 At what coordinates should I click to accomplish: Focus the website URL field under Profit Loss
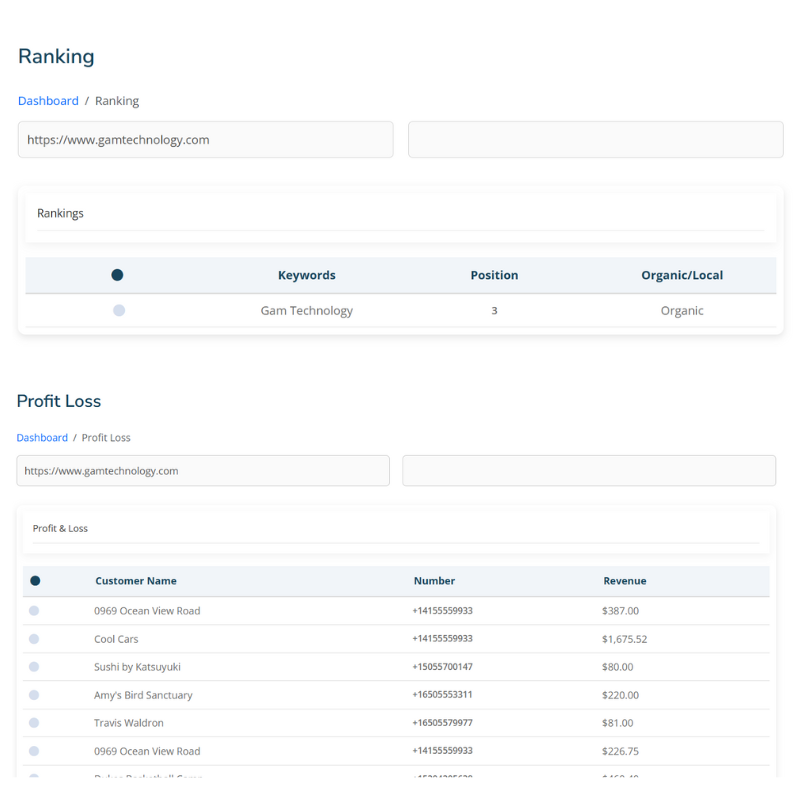[203, 471]
